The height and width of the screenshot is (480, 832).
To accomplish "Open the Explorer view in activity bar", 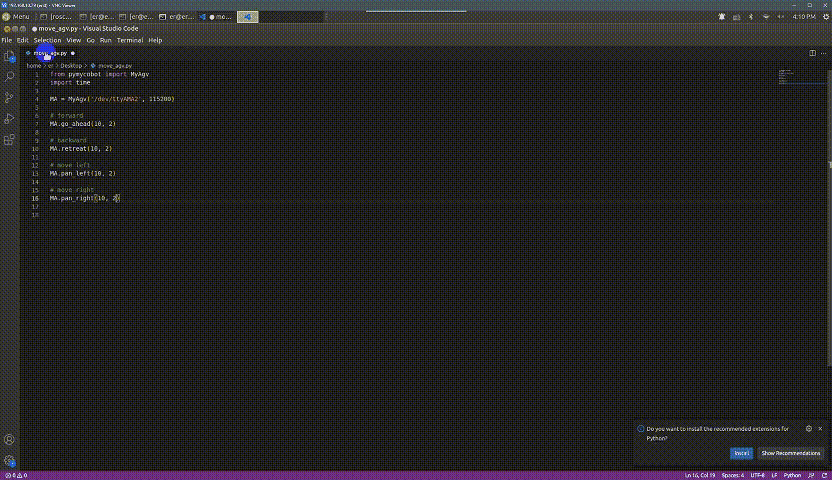I will 9,56.
